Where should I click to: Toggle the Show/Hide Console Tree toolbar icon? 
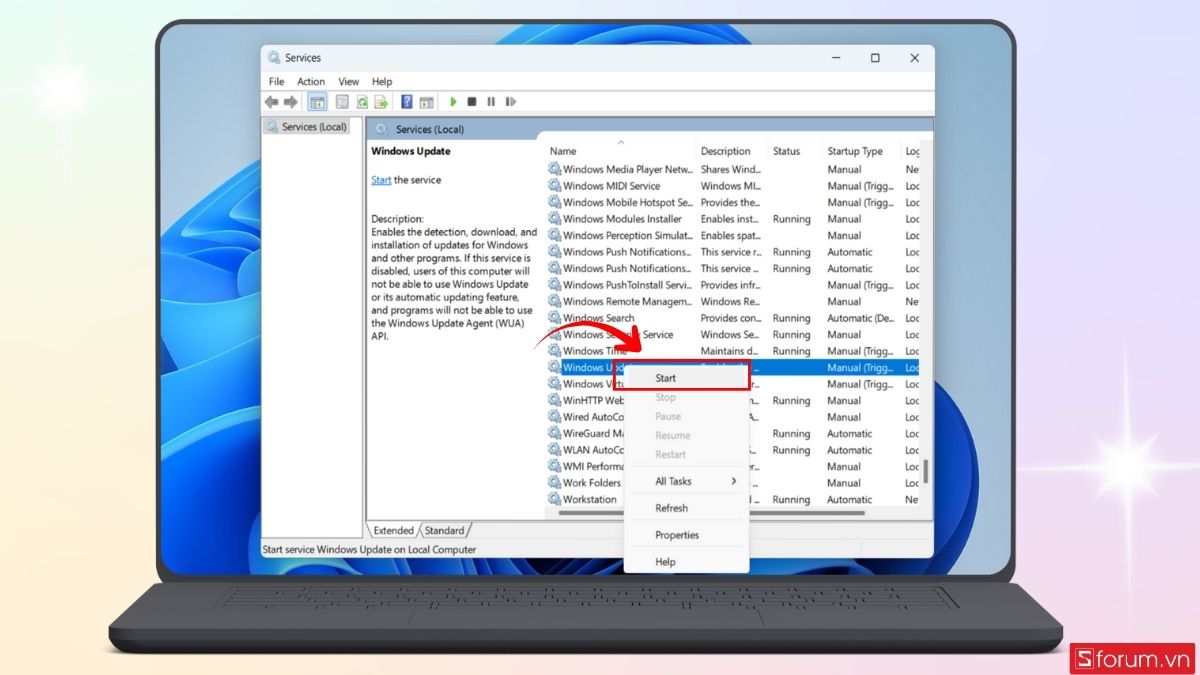pyautogui.click(x=317, y=102)
